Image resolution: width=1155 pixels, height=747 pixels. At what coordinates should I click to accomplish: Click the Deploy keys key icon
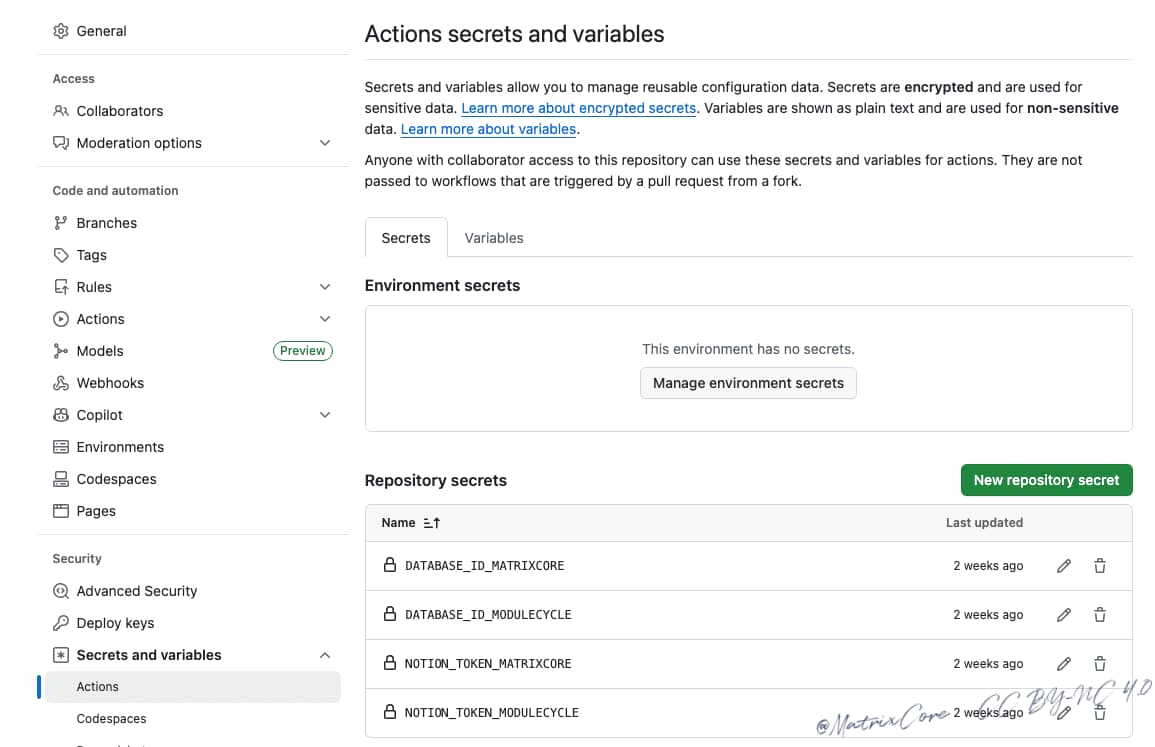point(61,623)
